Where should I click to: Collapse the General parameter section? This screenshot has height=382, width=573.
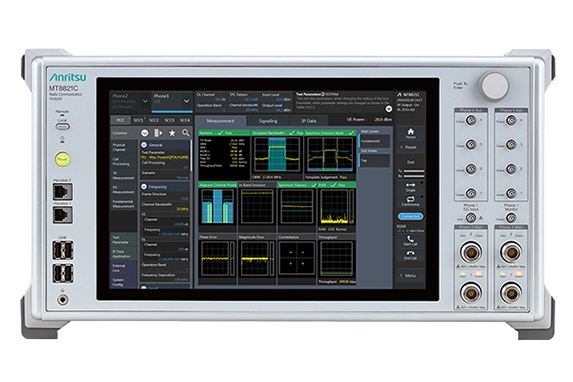[x=144, y=145]
